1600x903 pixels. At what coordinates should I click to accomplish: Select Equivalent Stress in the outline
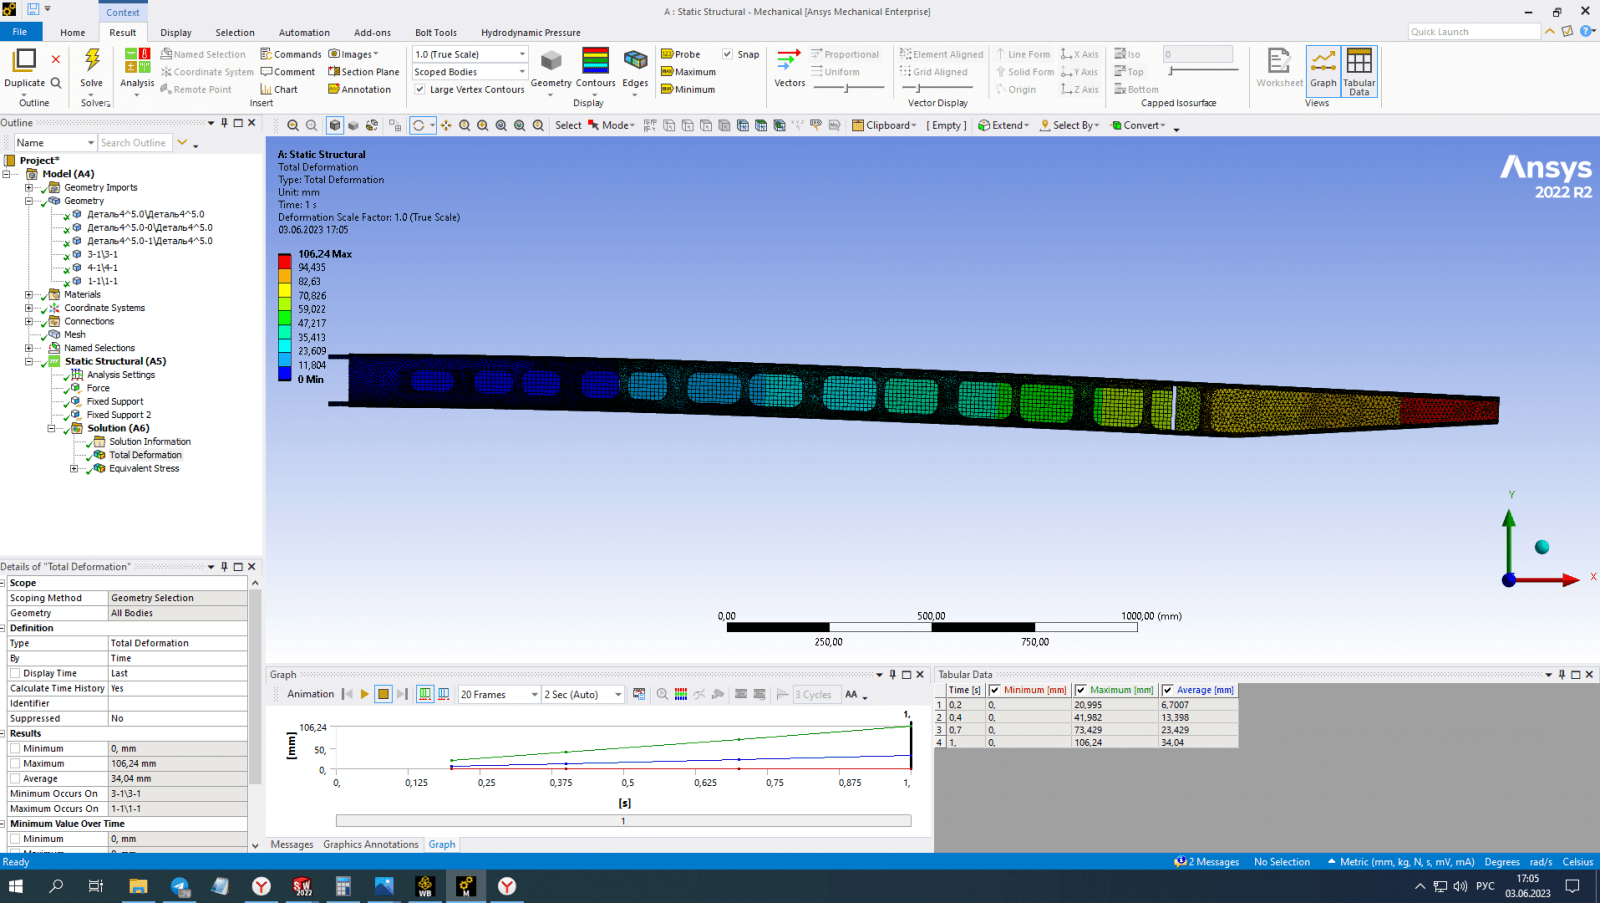pyautogui.click(x=144, y=468)
